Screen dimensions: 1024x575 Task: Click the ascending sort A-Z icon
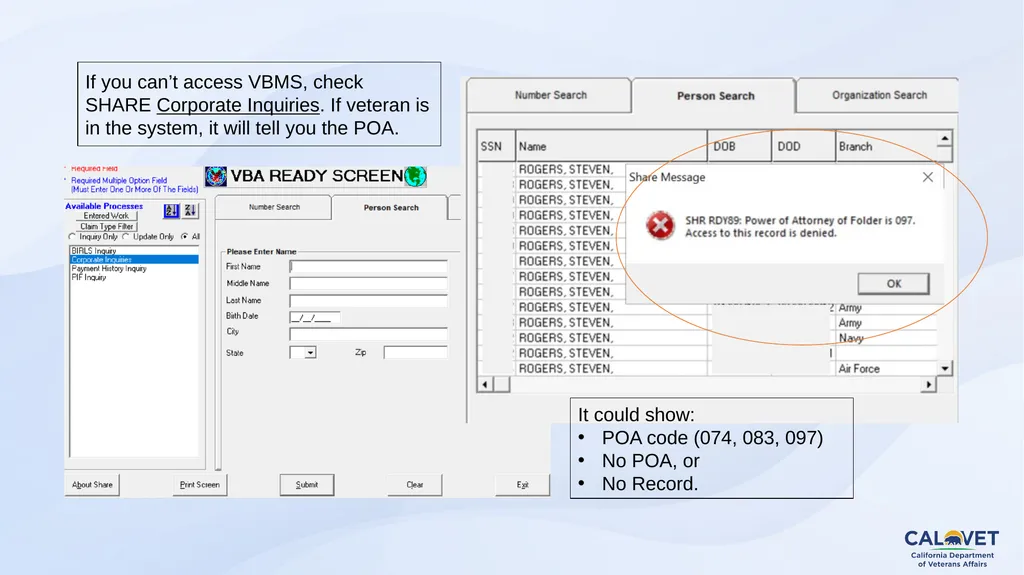point(171,210)
